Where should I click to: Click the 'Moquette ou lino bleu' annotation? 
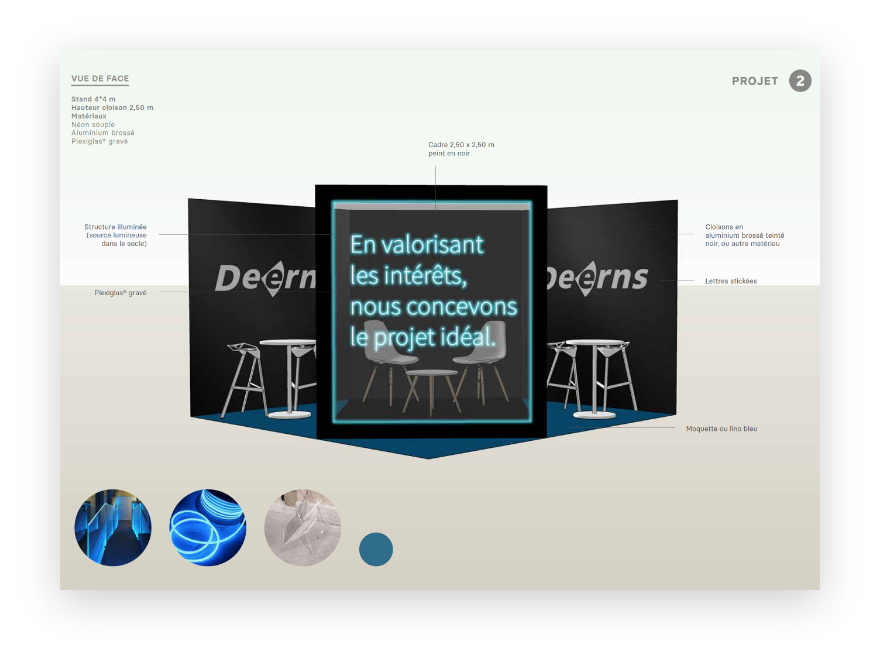coord(728,428)
